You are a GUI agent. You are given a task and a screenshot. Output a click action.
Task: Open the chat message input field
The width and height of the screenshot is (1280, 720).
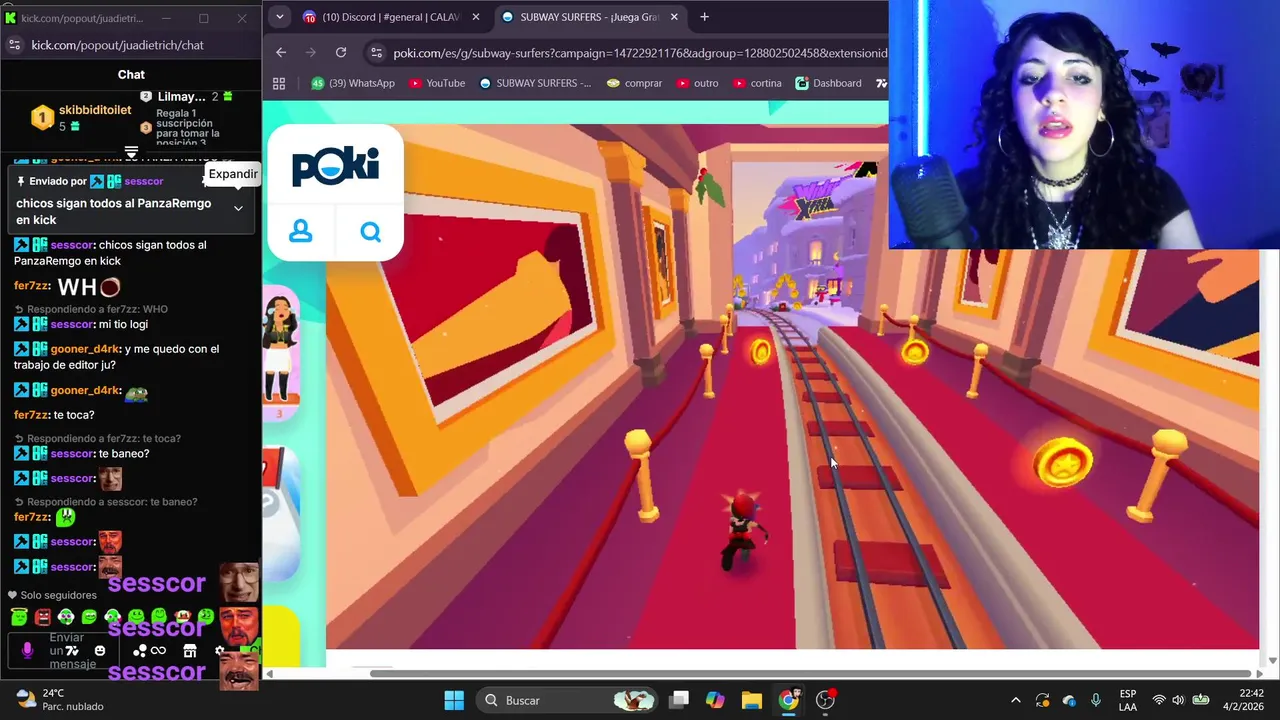pos(66,651)
